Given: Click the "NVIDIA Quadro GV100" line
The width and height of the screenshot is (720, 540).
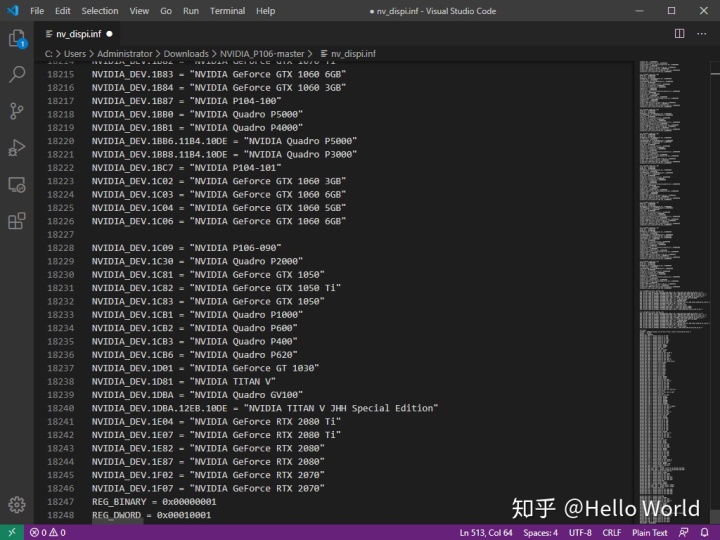Looking at the screenshot, I should point(197,395).
